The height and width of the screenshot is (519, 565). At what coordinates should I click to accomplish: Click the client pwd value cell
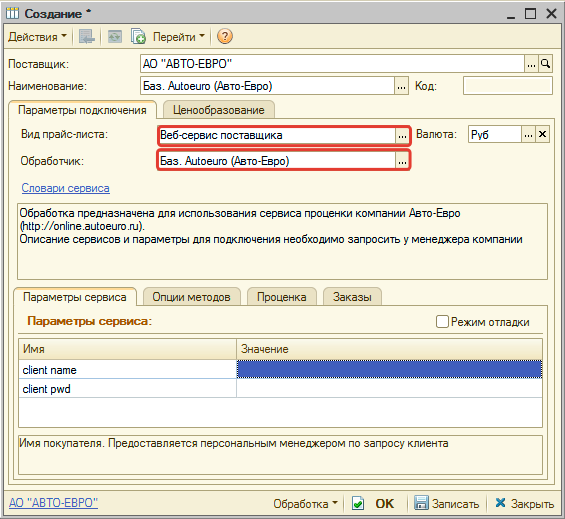[389, 389]
